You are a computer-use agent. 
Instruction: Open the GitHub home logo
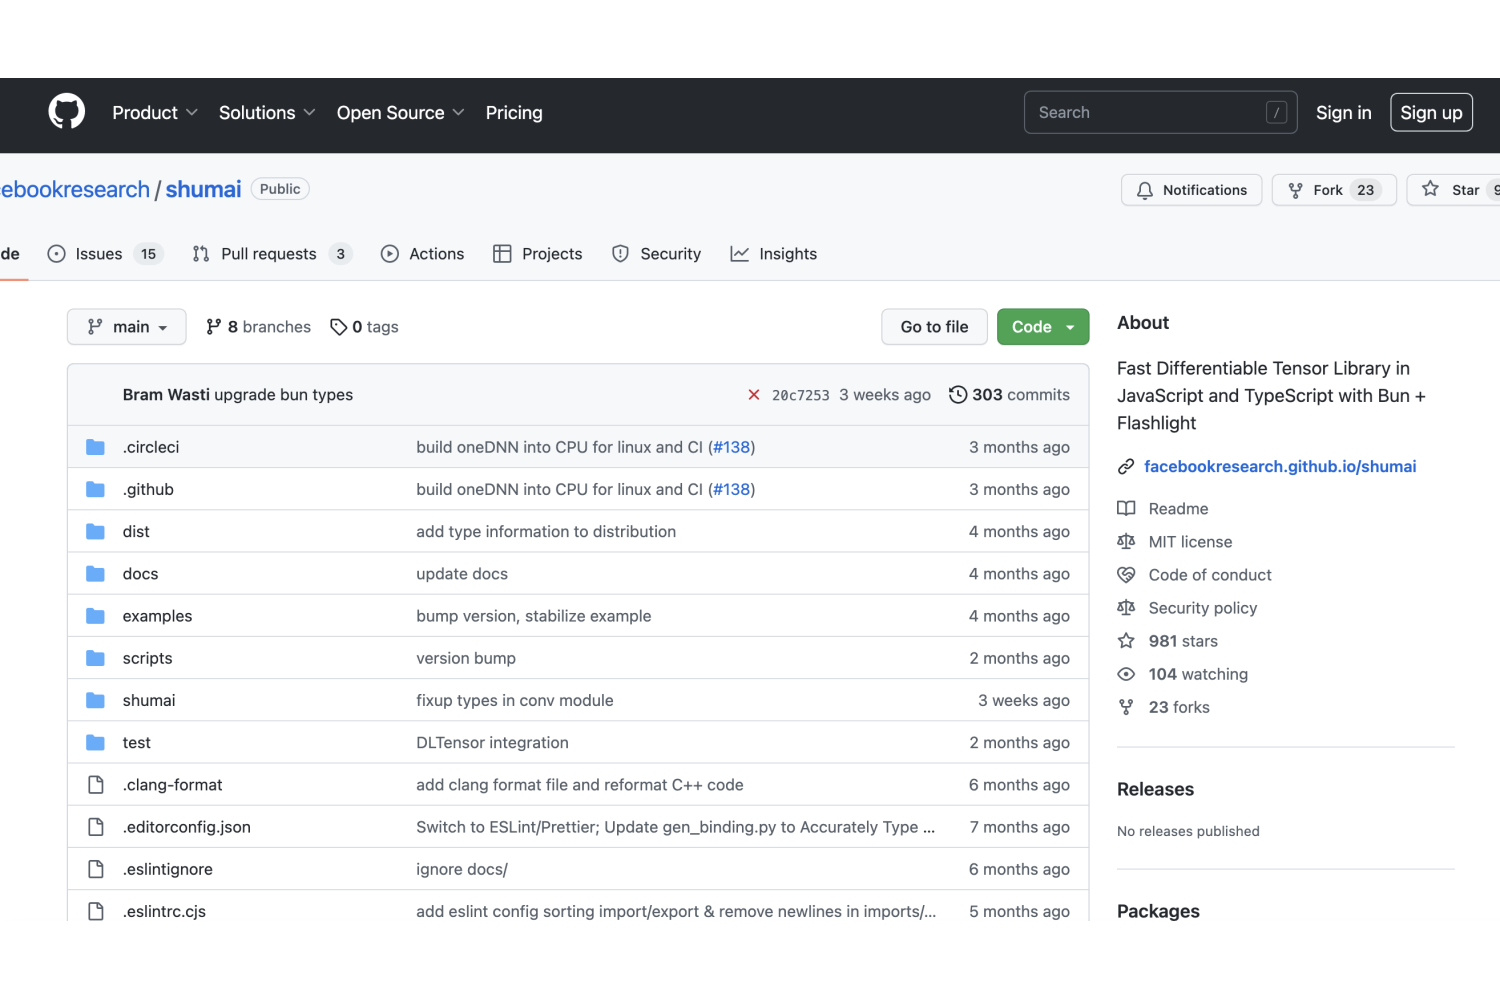click(x=67, y=112)
